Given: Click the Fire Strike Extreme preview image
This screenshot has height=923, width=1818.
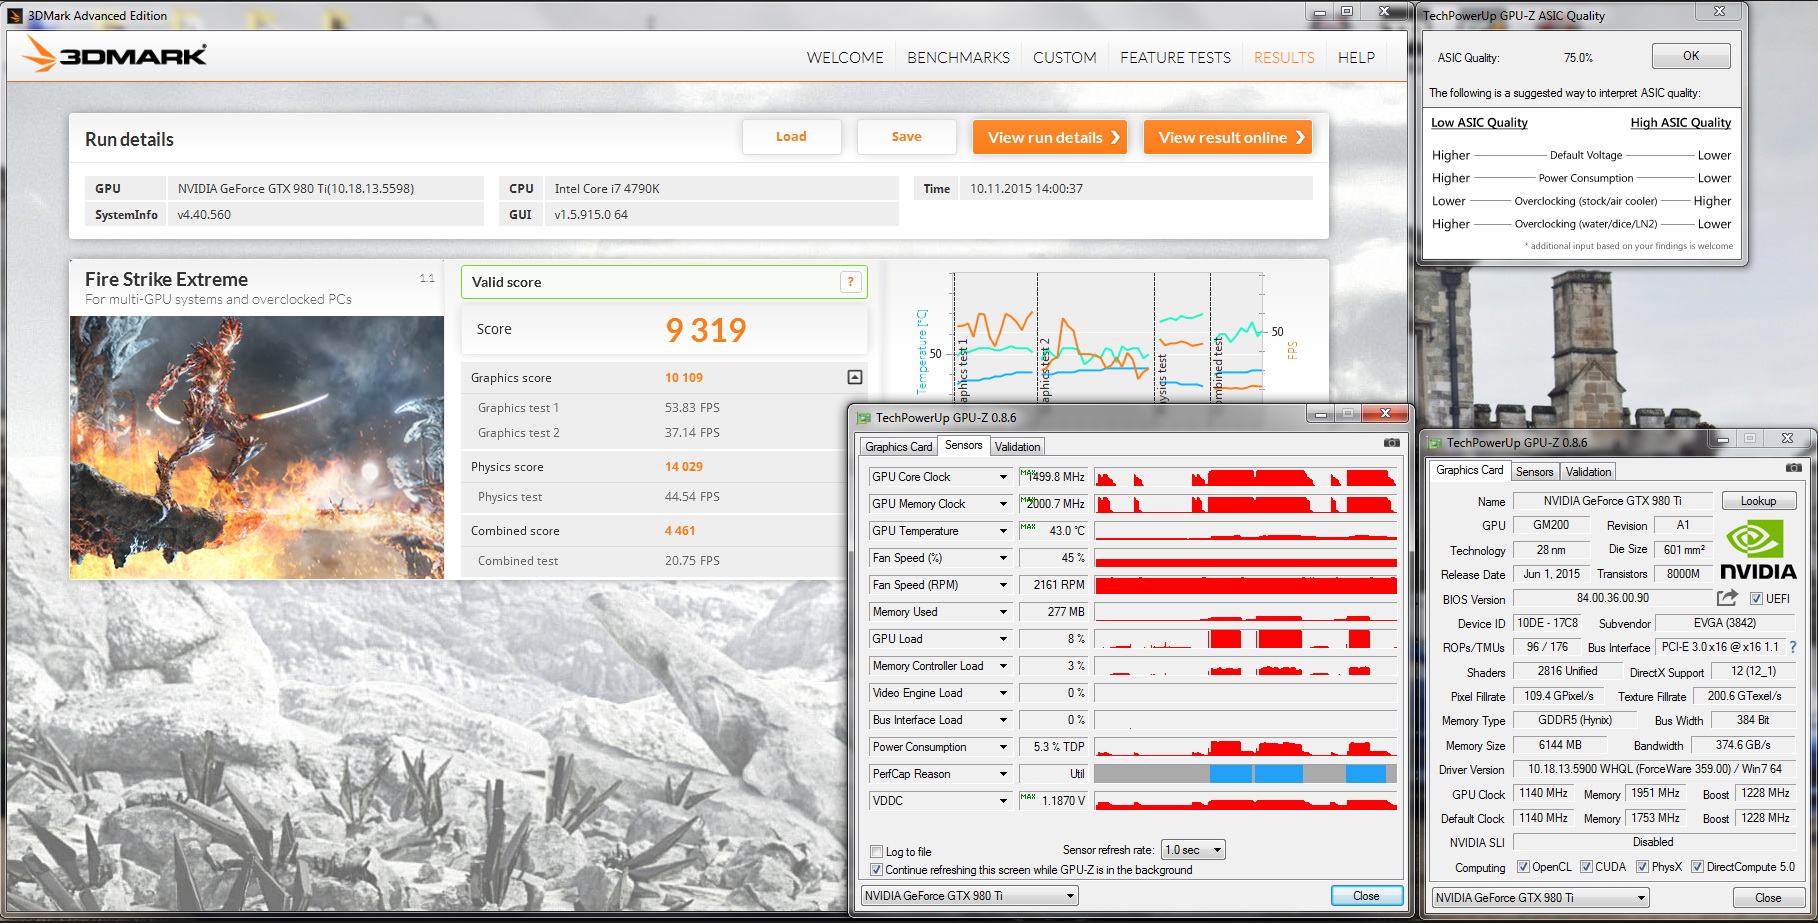Looking at the screenshot, I should pos(257,448).
